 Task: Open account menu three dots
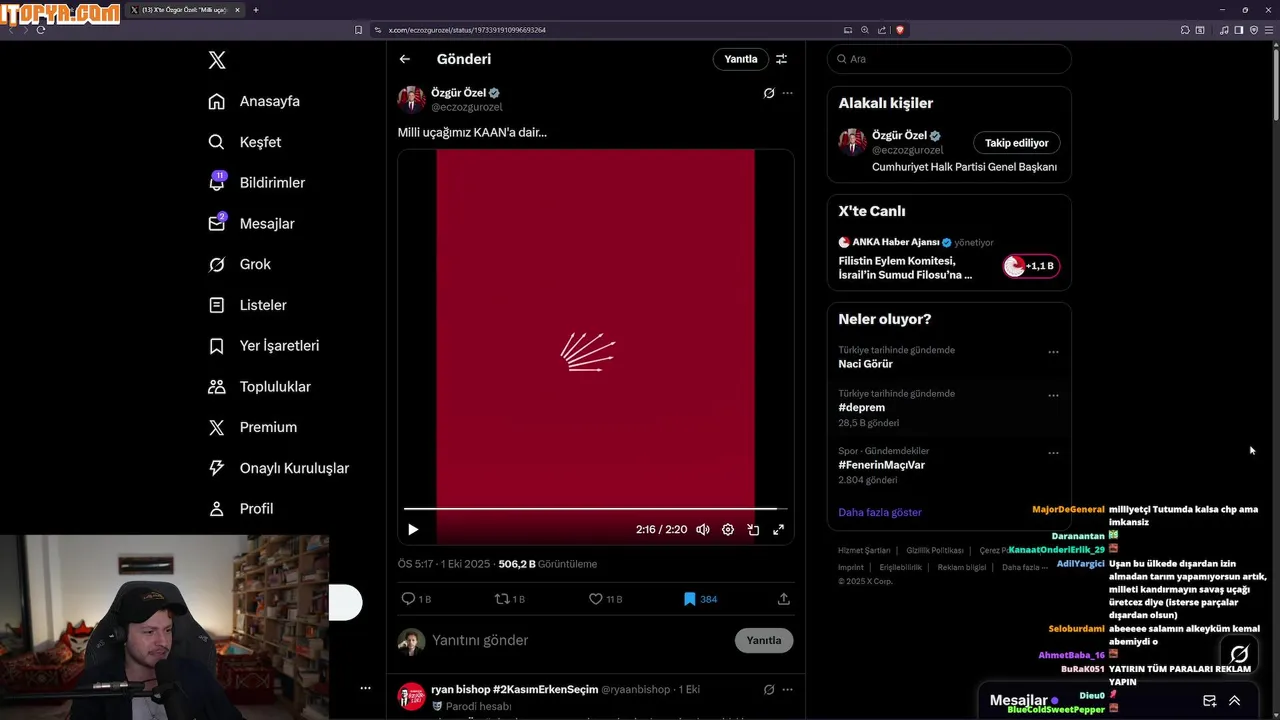[x=365, y=688]
